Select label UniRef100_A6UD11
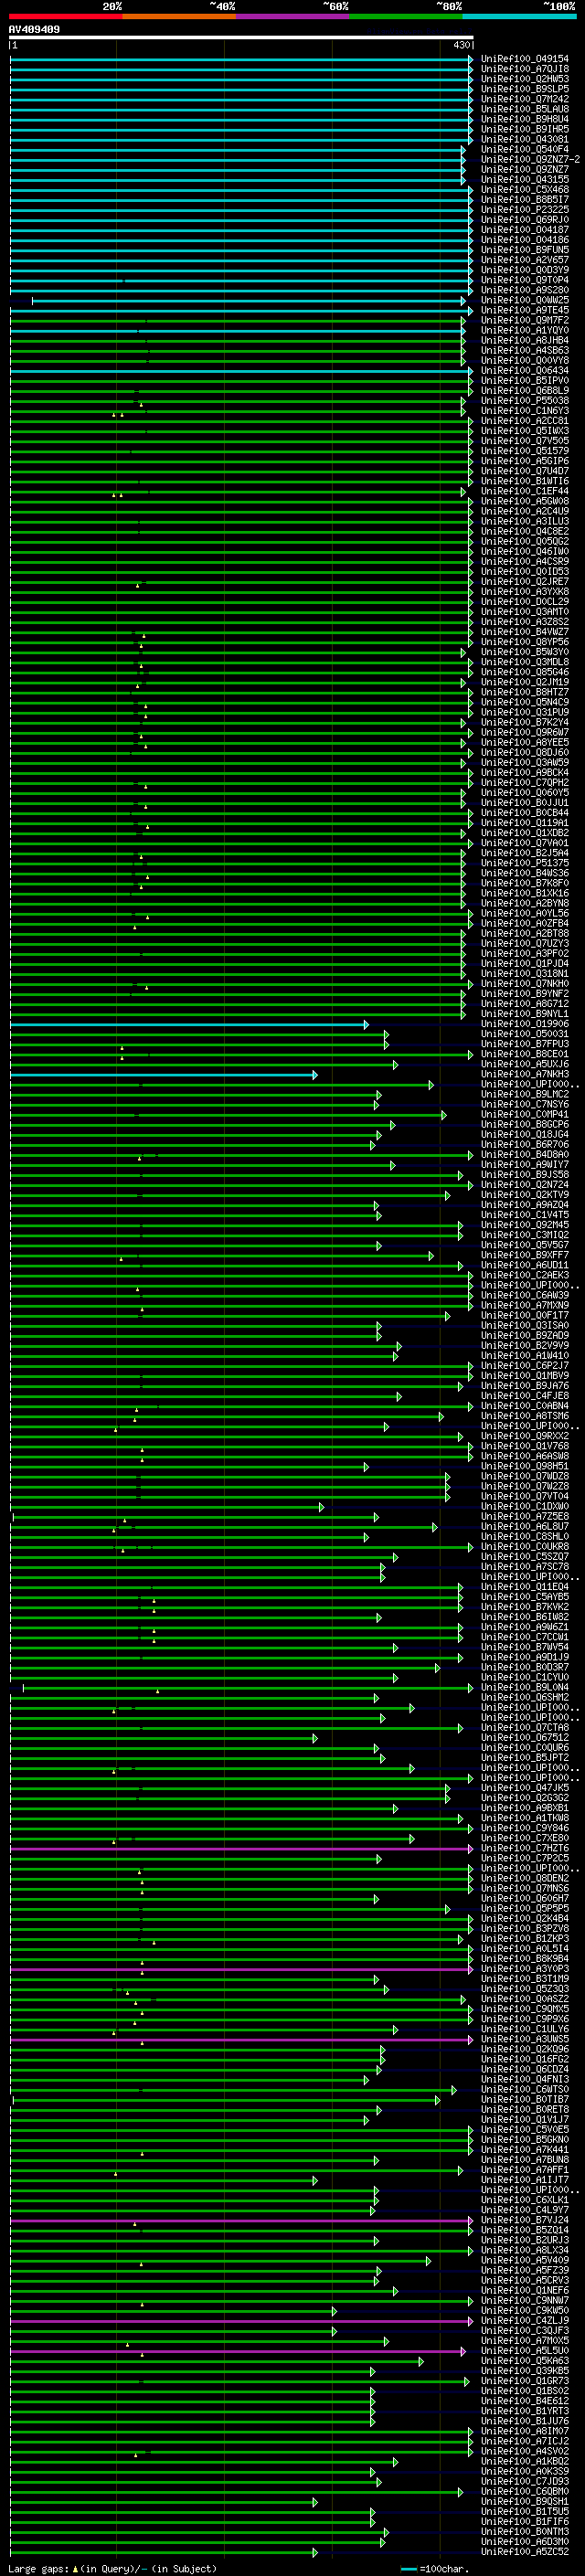The image size is (585, 2576). (524, 1265)
